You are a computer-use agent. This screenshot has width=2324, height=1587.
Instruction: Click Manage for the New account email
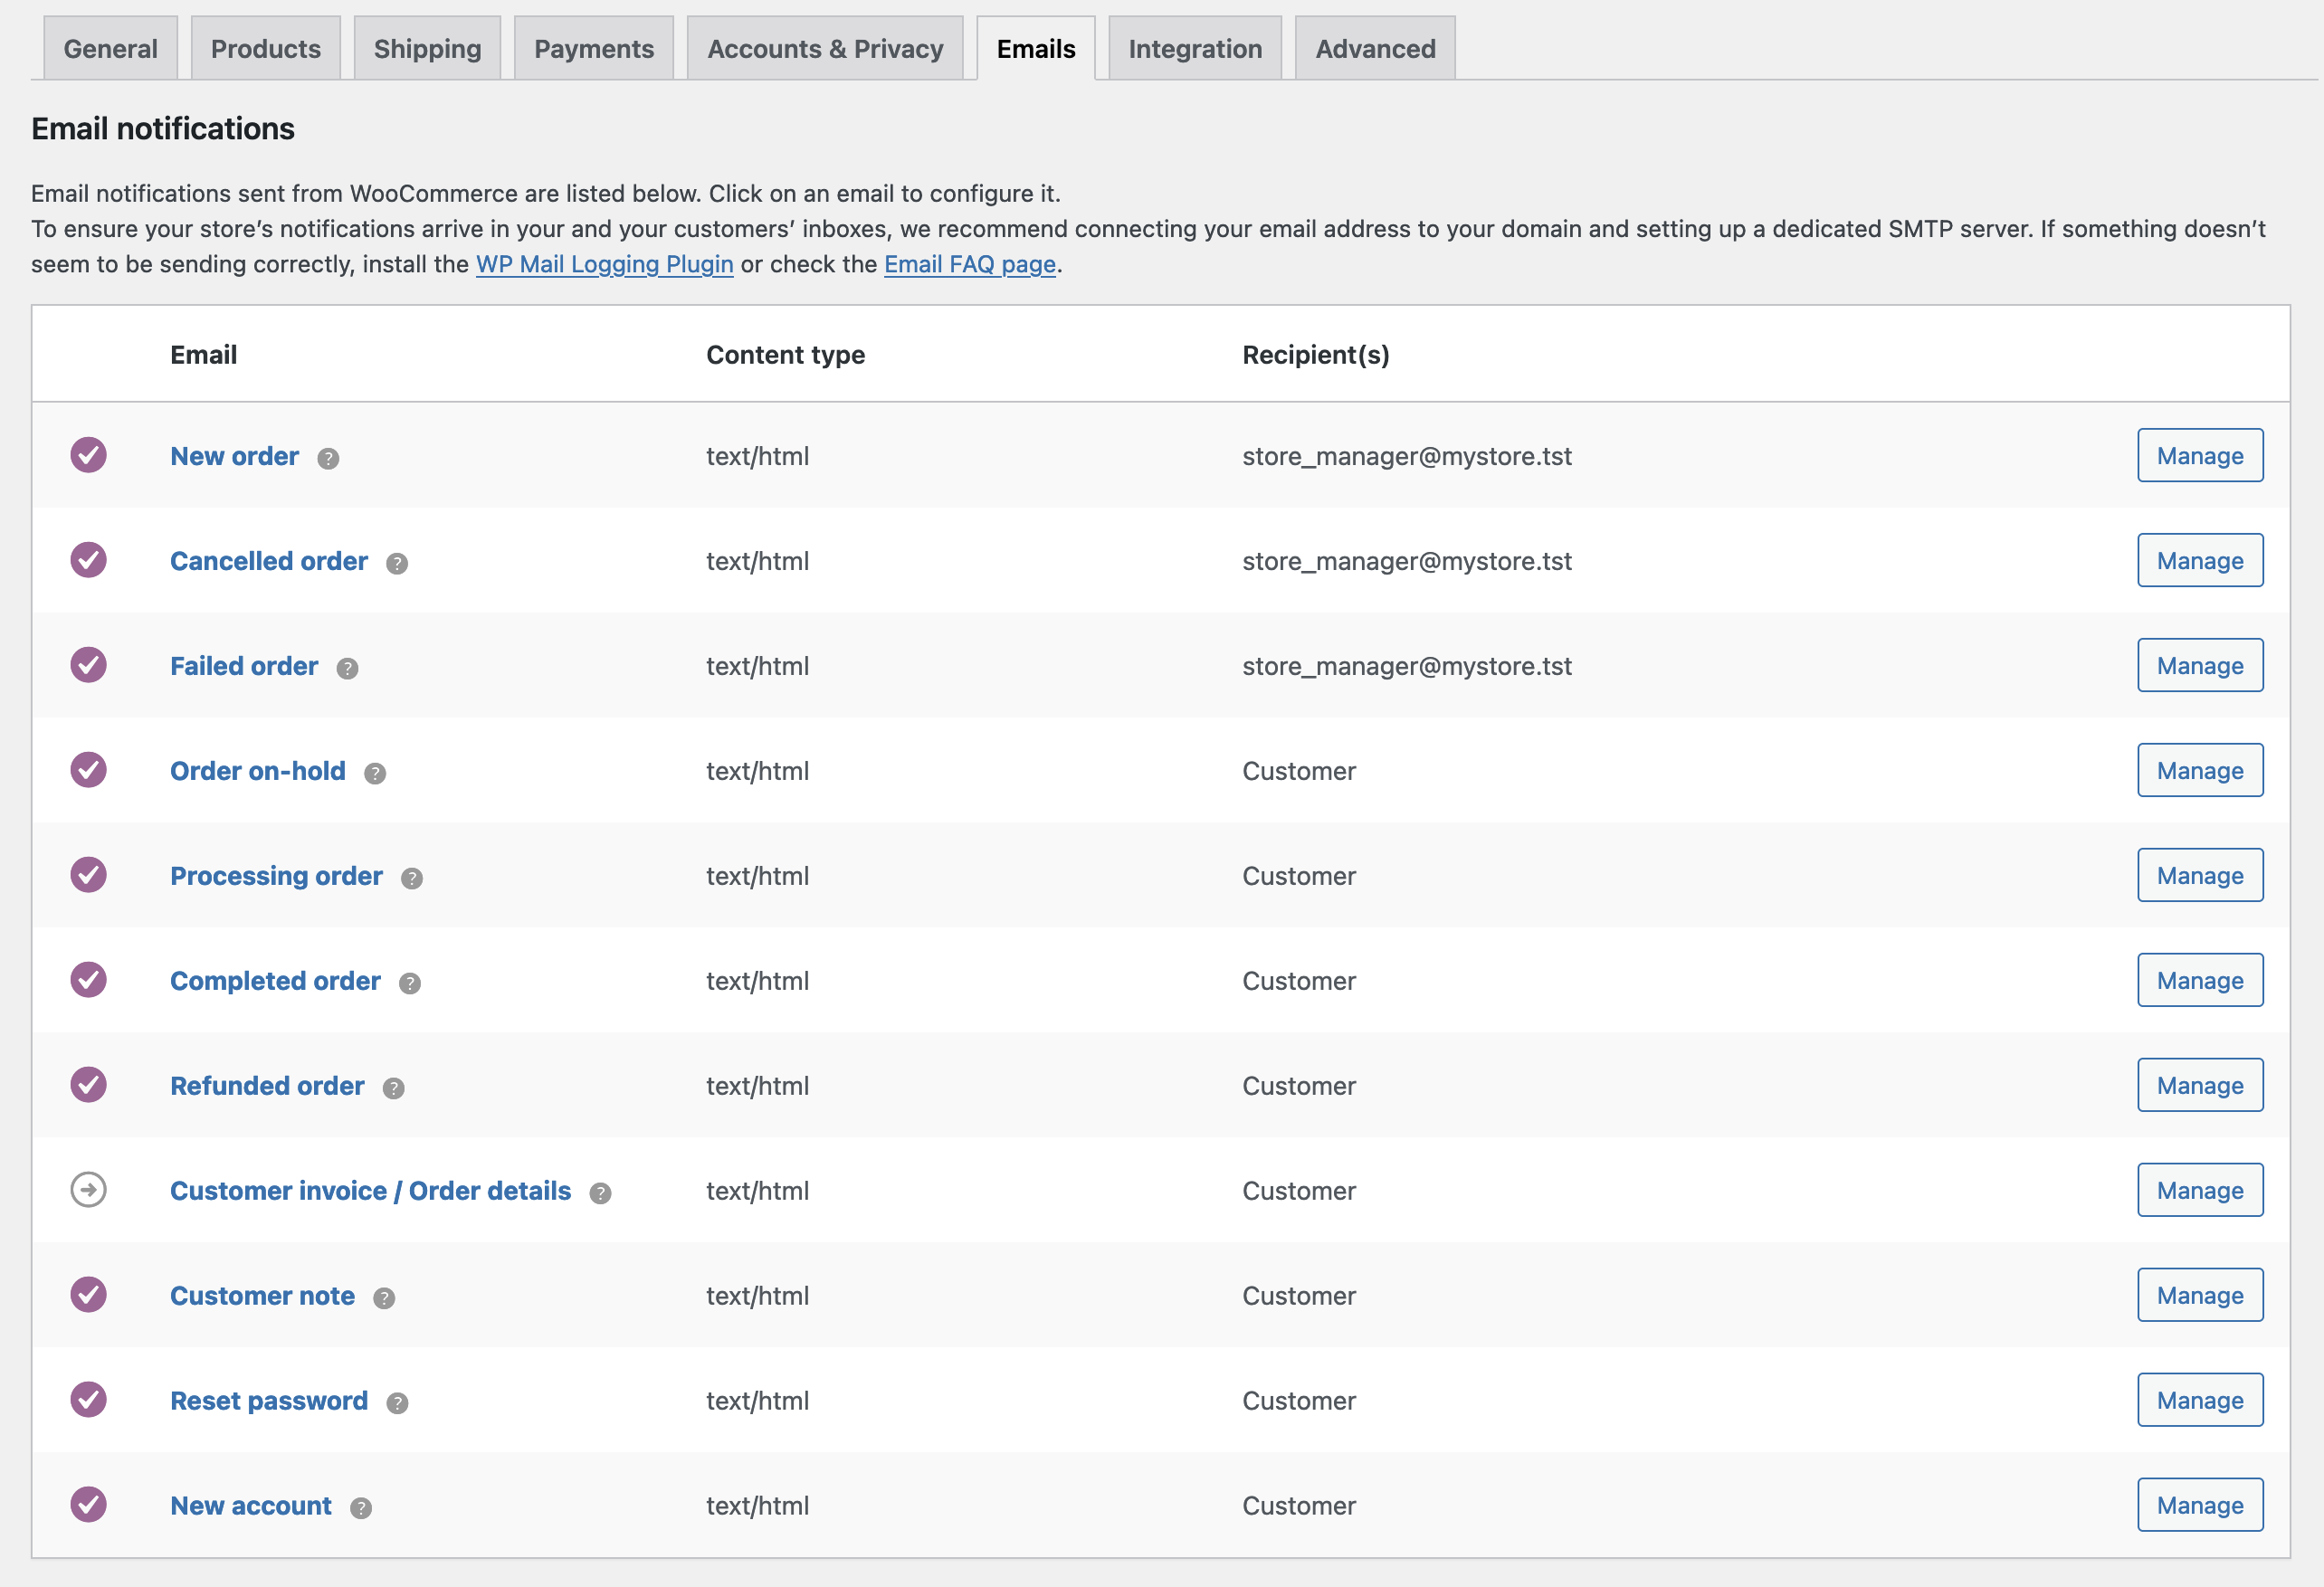2199,1504
